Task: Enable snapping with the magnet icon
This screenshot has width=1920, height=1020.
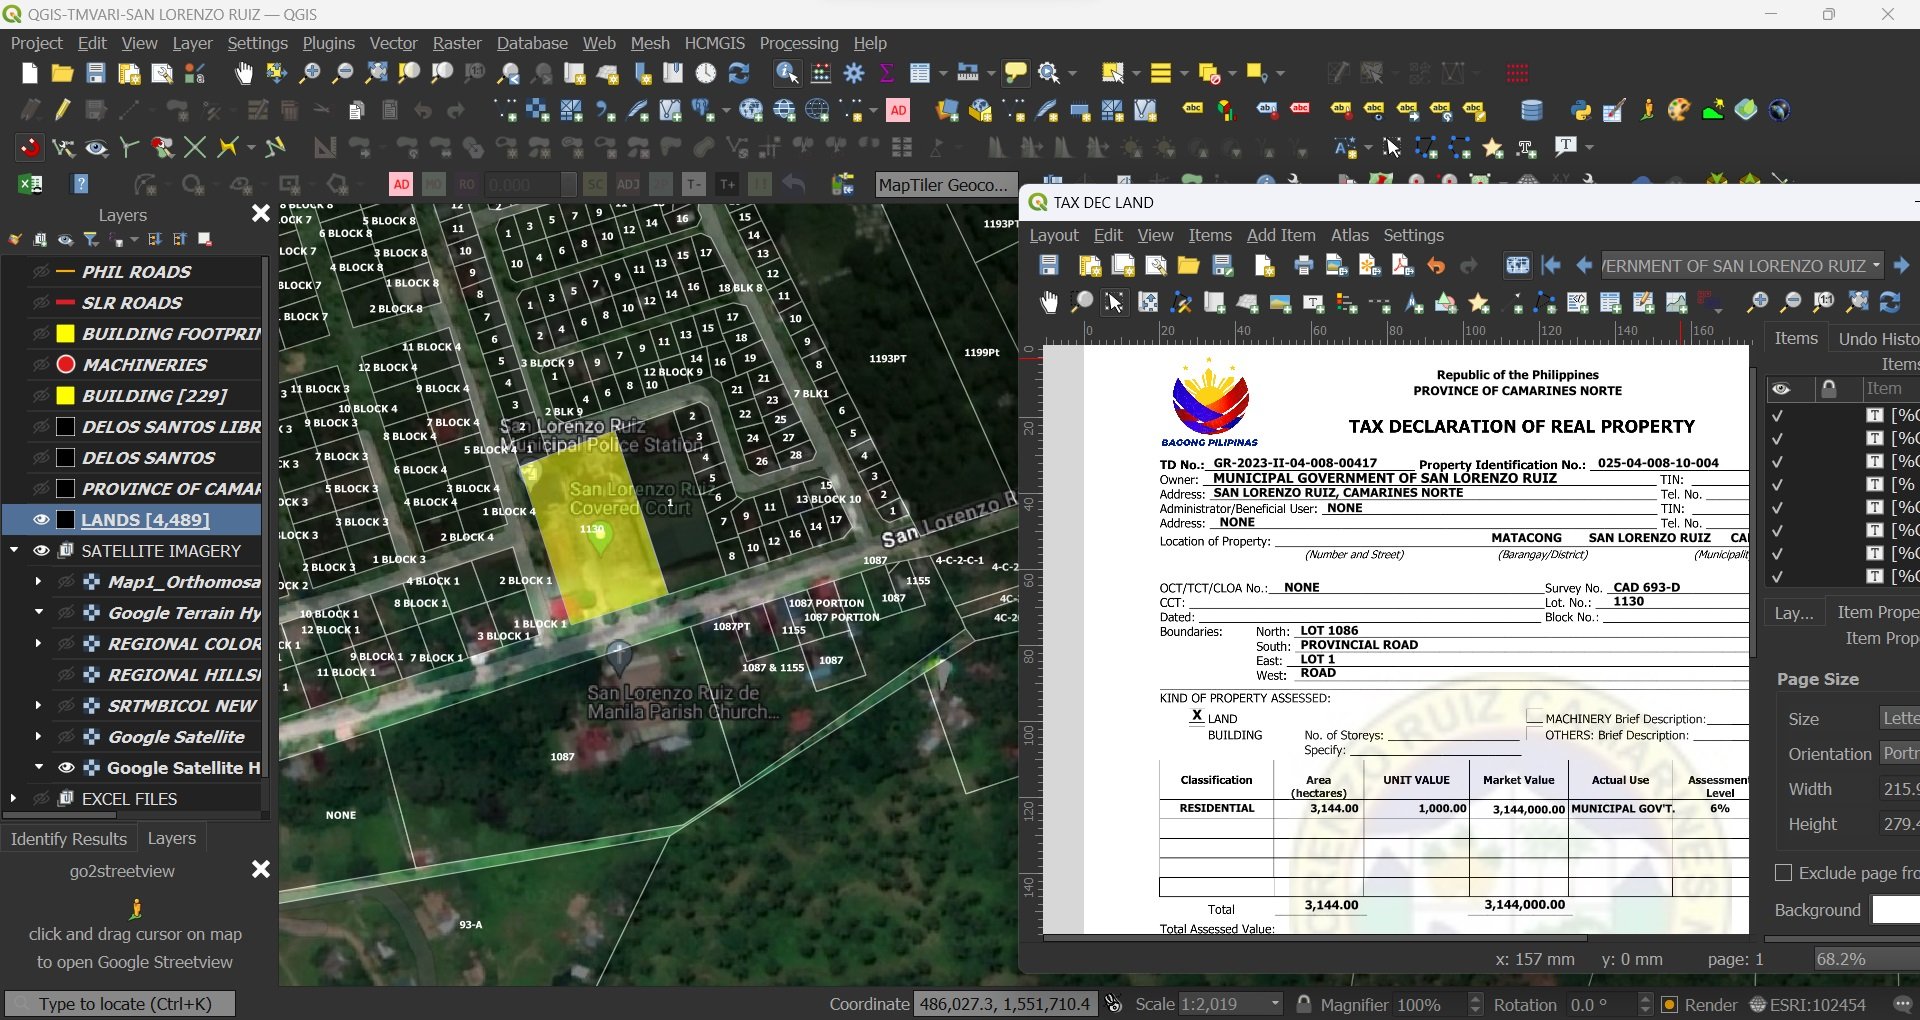Action: click(x=30, y=148)
